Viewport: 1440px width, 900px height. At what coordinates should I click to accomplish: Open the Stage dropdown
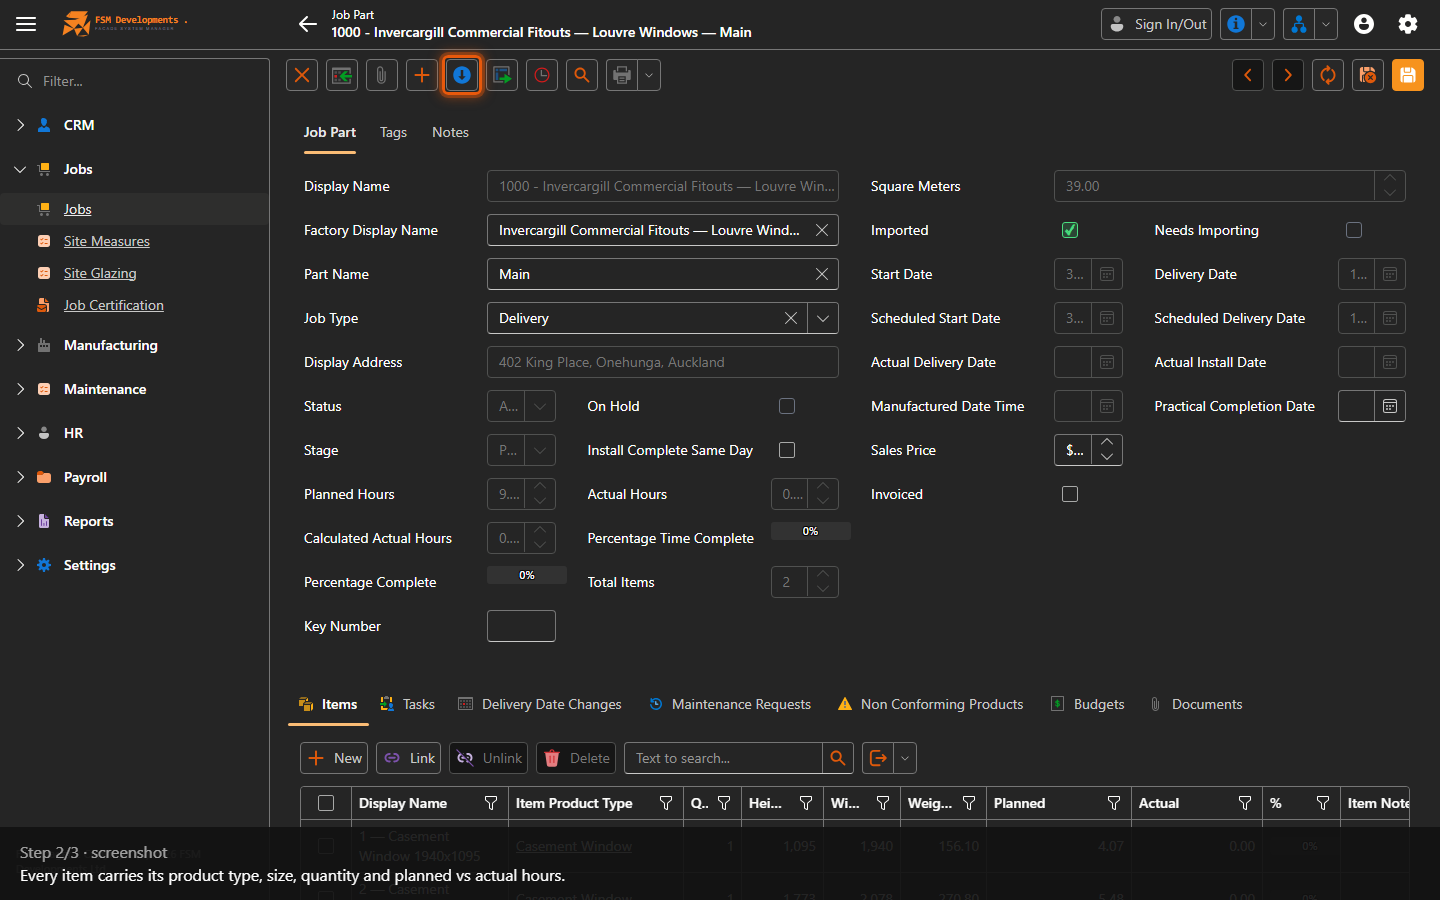[x=540, y=450]
